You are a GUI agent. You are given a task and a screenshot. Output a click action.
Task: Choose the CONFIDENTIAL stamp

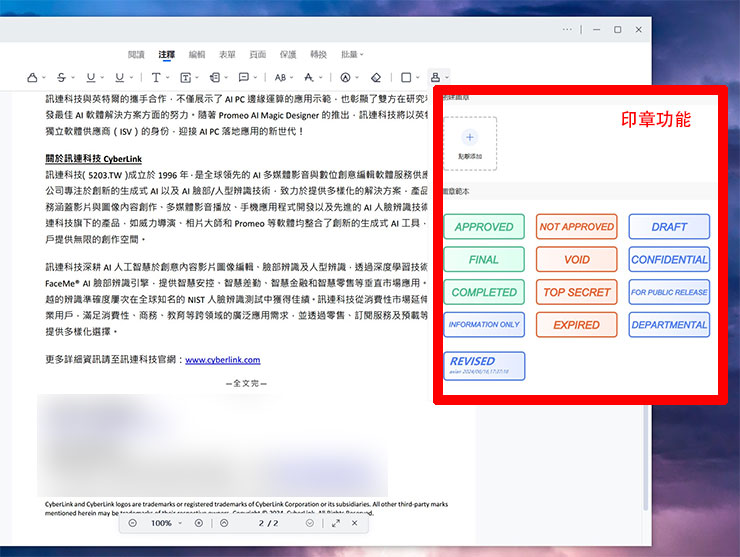669,260
